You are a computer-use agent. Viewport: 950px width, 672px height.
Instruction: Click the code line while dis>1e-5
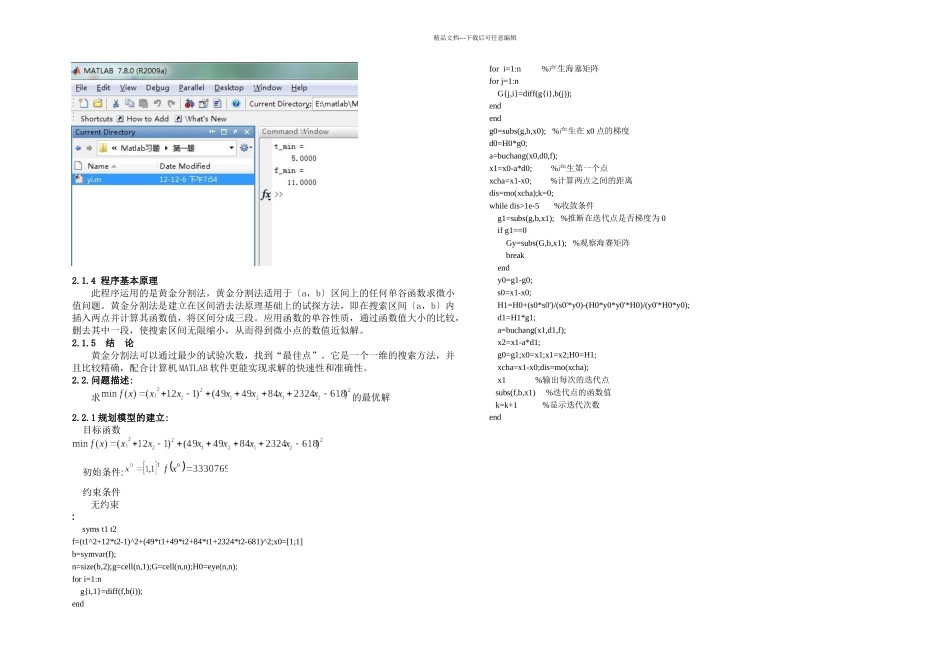coord(514,205)
